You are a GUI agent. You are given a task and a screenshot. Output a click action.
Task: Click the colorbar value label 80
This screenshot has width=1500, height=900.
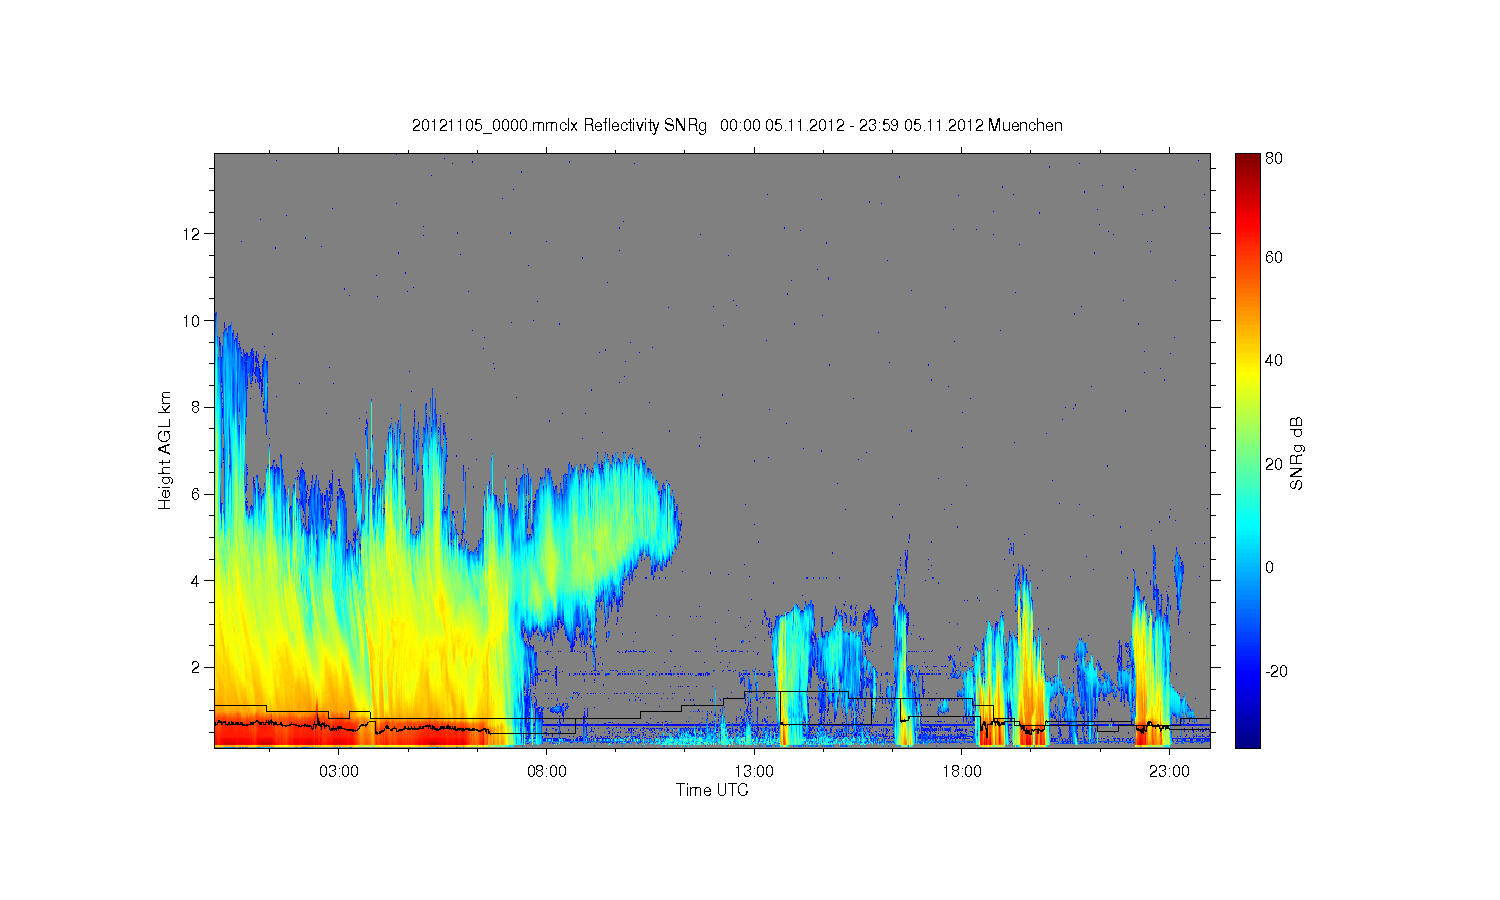click(1274, 158)
